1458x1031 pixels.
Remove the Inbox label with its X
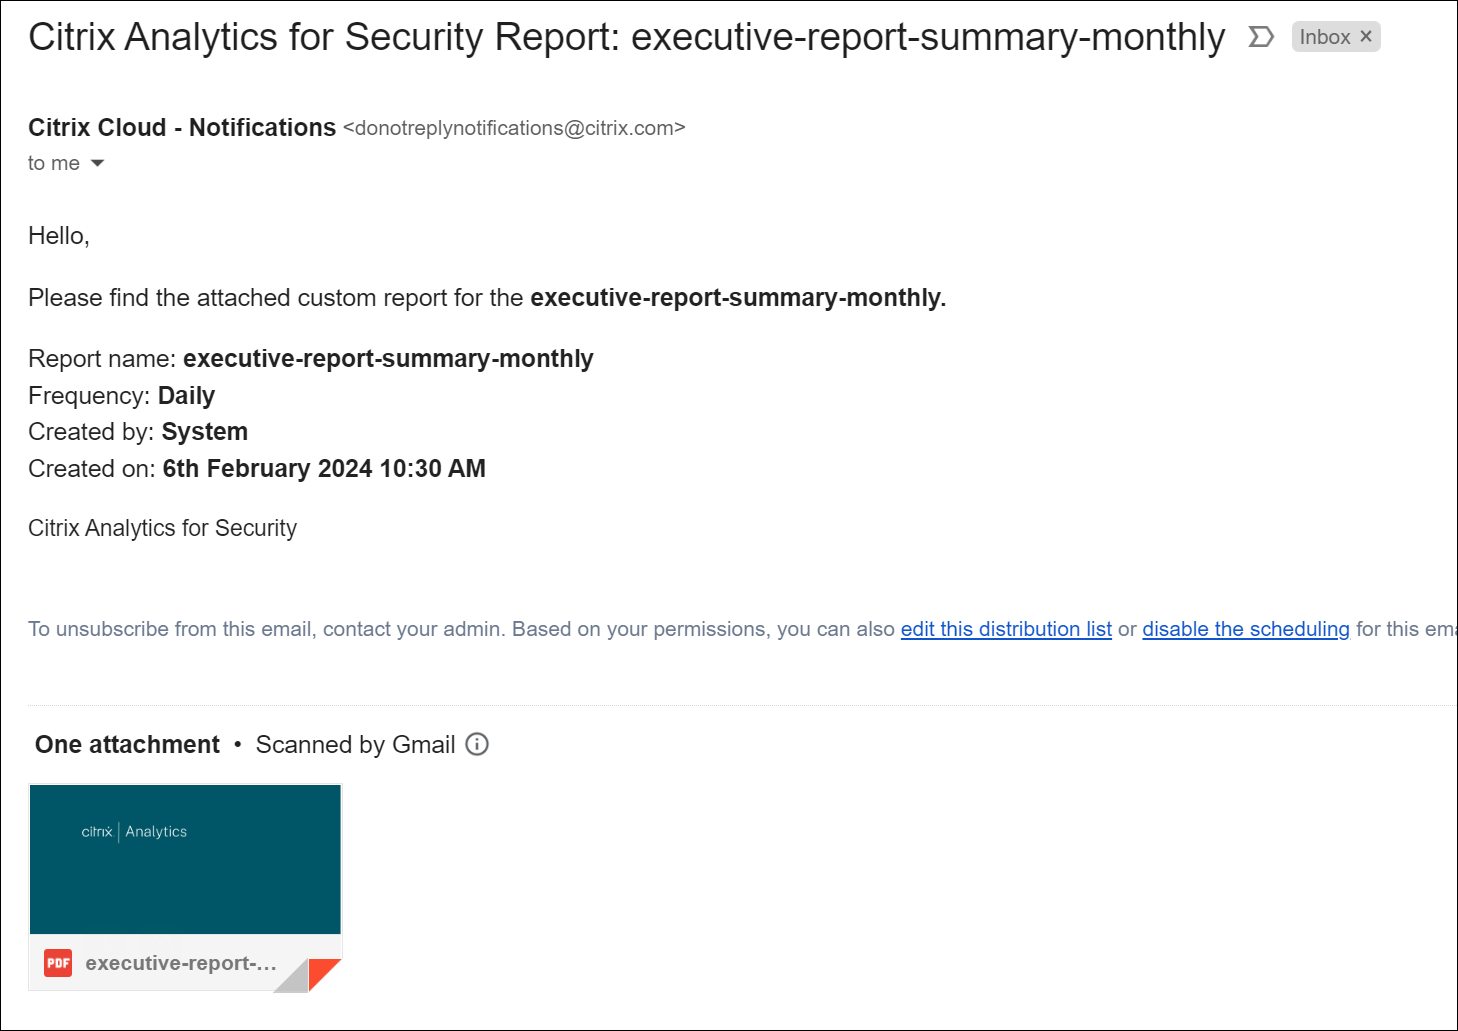1366,37
